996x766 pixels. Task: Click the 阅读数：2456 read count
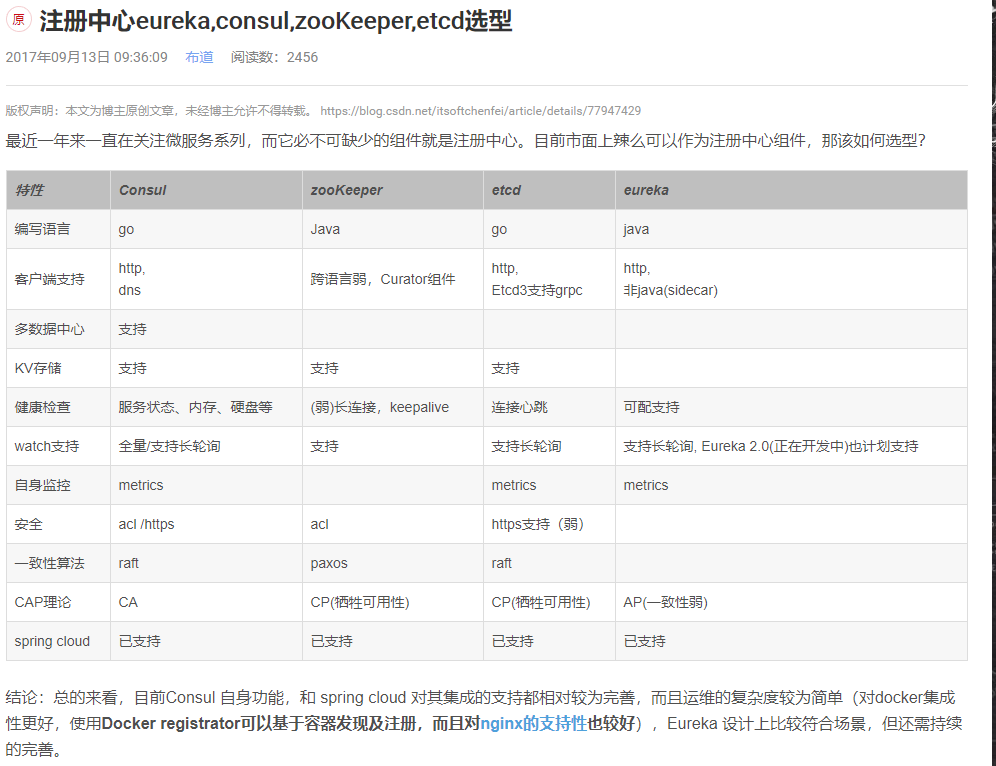[274, 57]
